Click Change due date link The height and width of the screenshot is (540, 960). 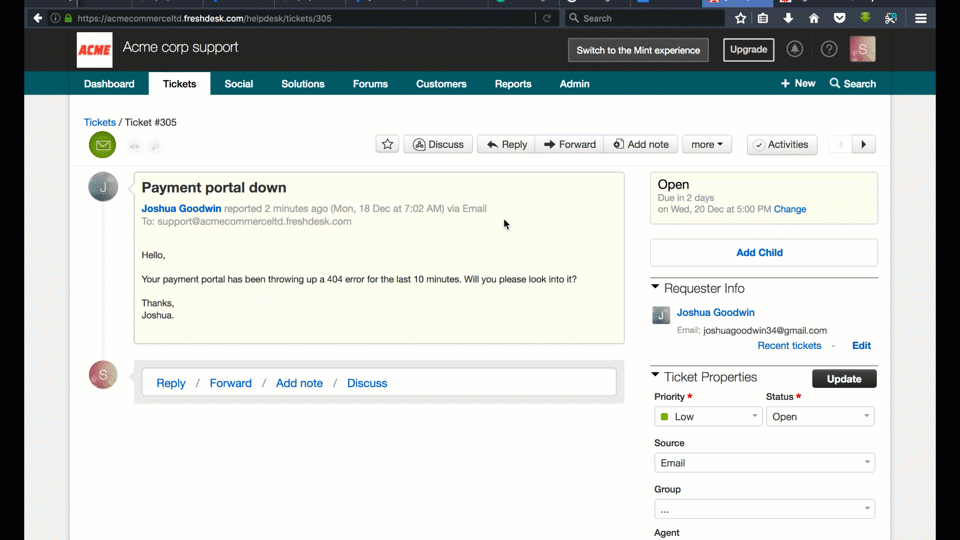point(790,209)
